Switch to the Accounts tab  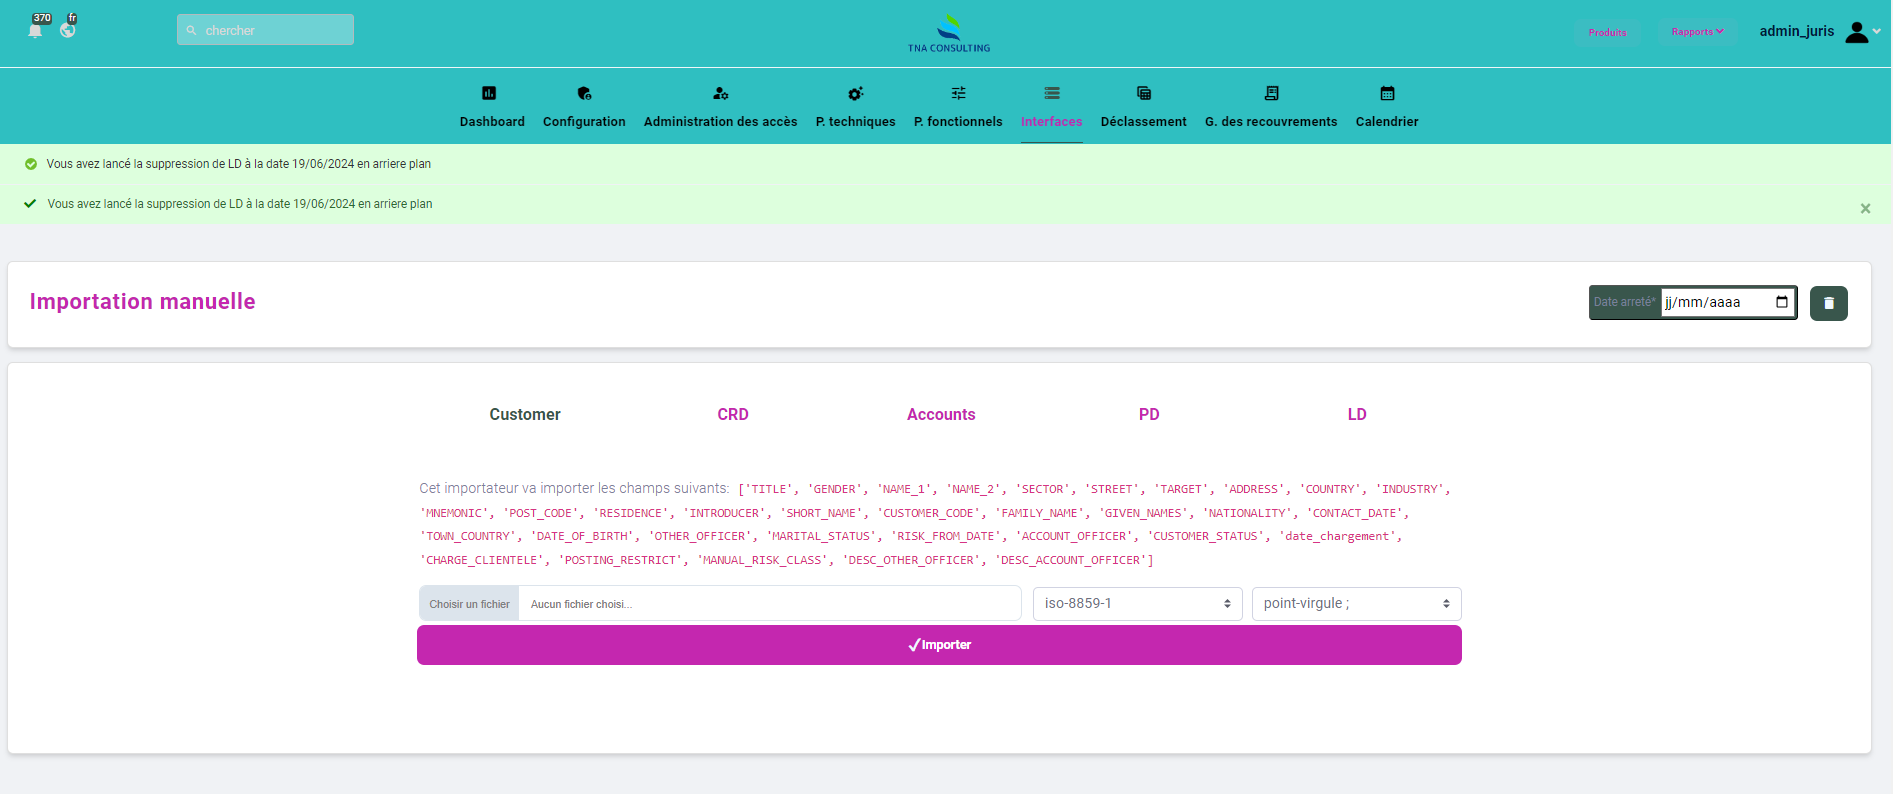tap(940, 414)
